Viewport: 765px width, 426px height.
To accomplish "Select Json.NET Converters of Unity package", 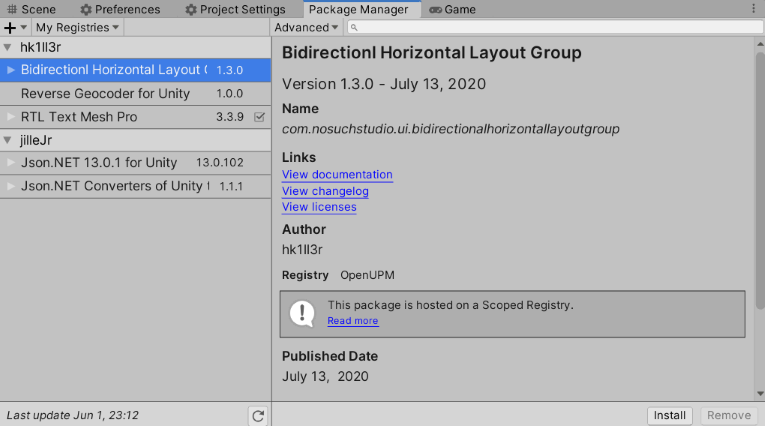I will 136,186.
